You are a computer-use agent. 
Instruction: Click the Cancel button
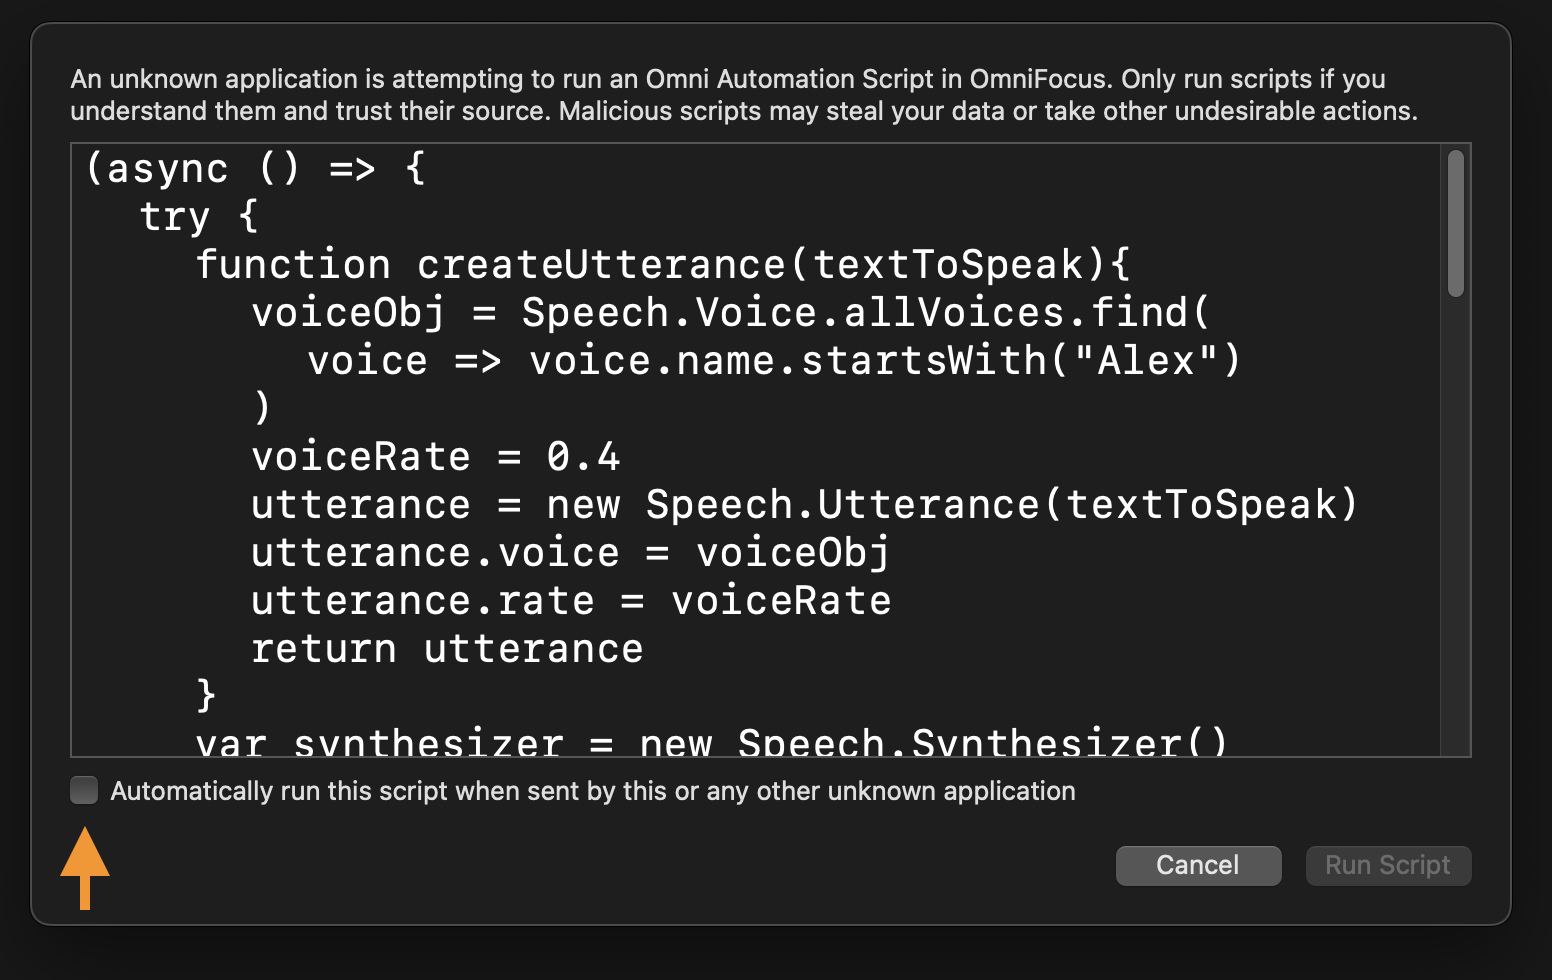tap(1198, 865)
